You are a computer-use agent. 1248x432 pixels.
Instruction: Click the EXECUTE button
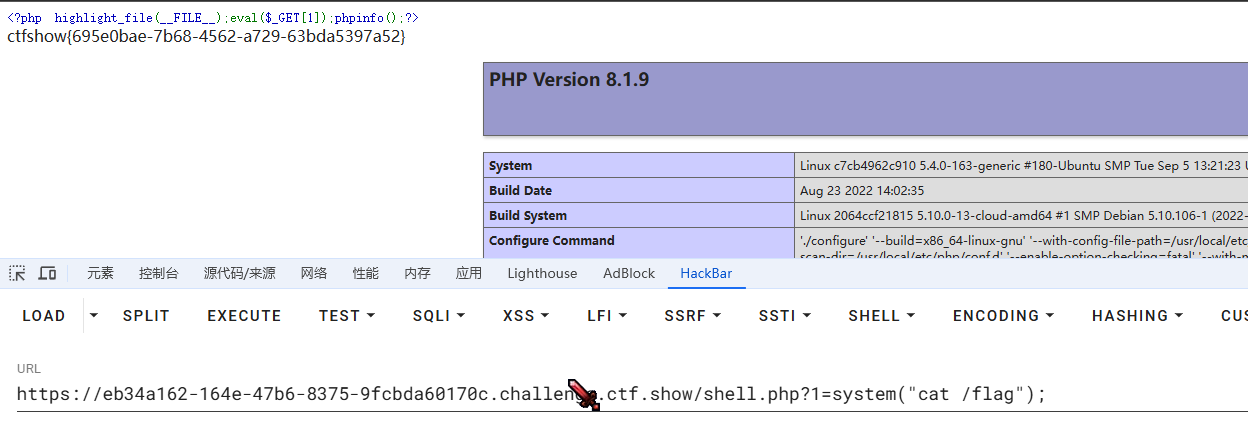pos(244,315)
